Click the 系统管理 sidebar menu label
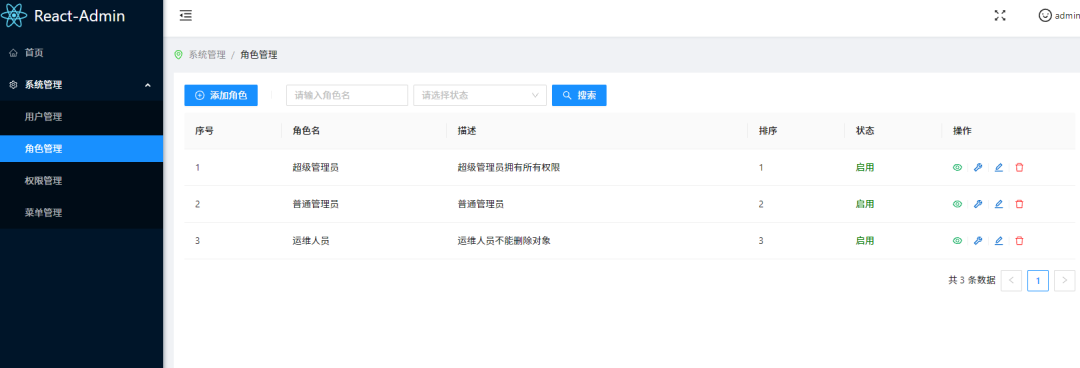This screenshot has width=1080, height=368. click(43, 85)
